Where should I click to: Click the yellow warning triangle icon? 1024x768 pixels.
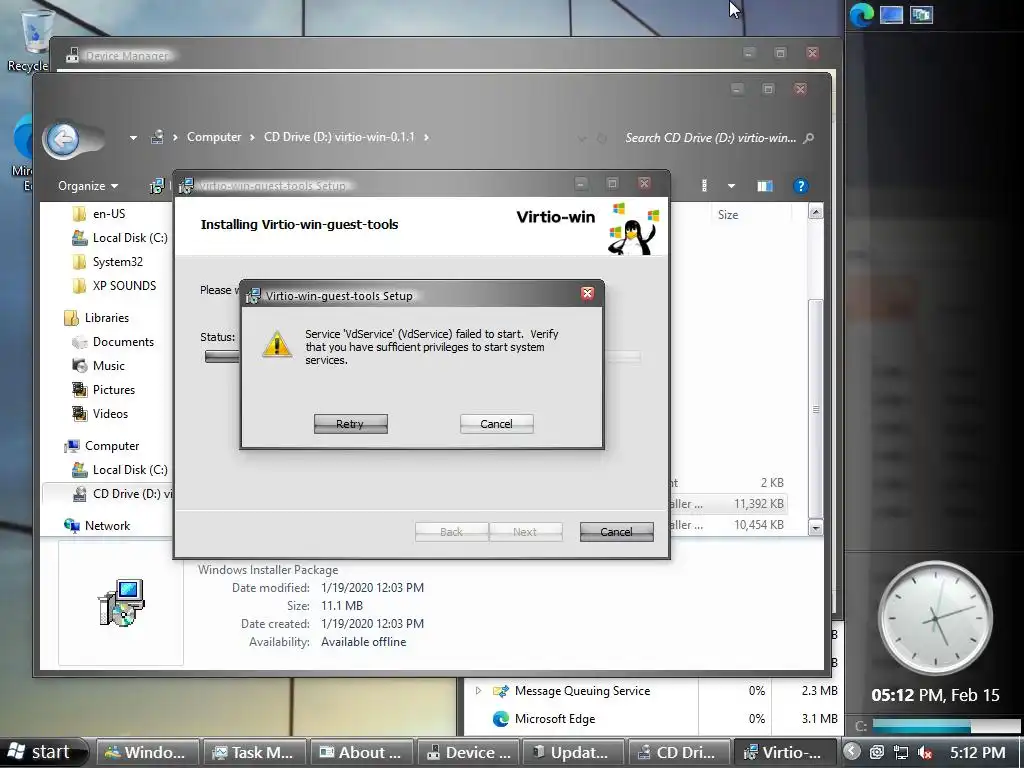pos(277,344)
